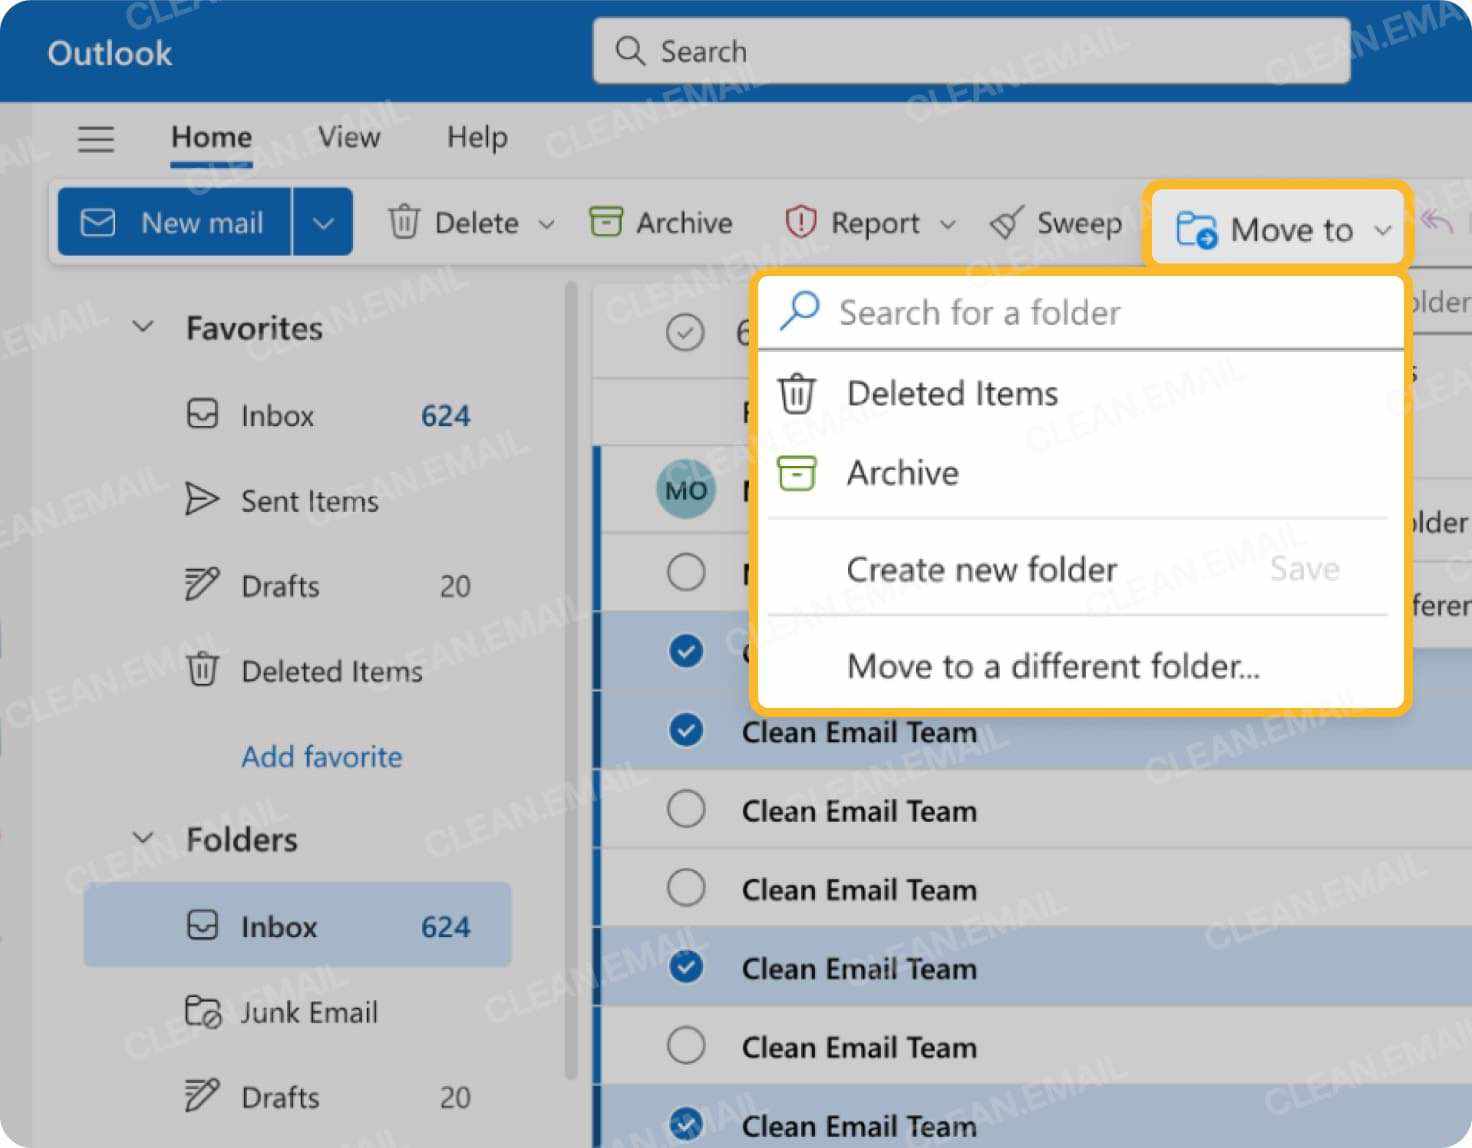Deselect the first checked Clean Email Team message
Image resolution: width=1472 pixels, height=1148 pixels.
686,730
